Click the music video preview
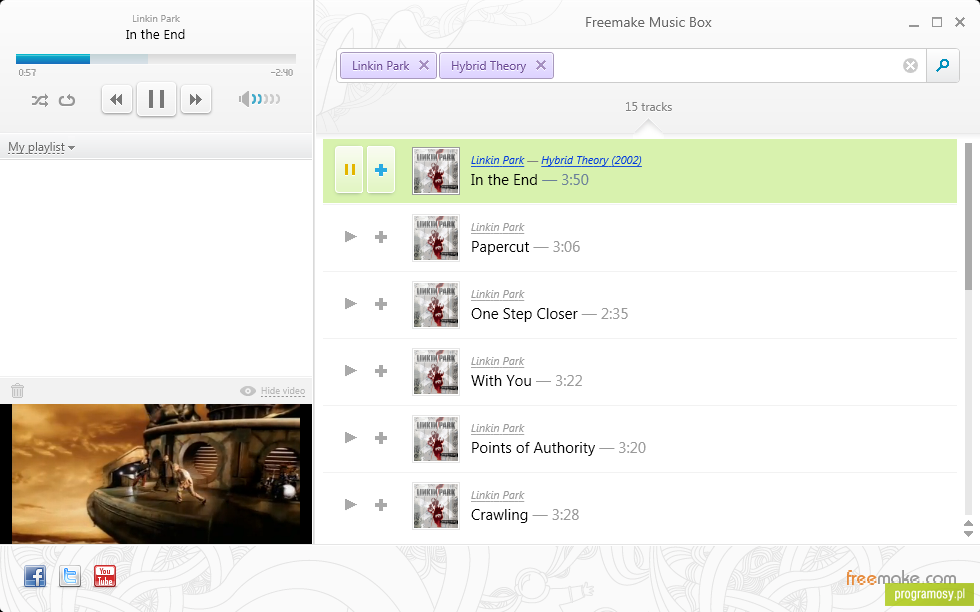This screenshot has height=612, width=980. point(156,473)
